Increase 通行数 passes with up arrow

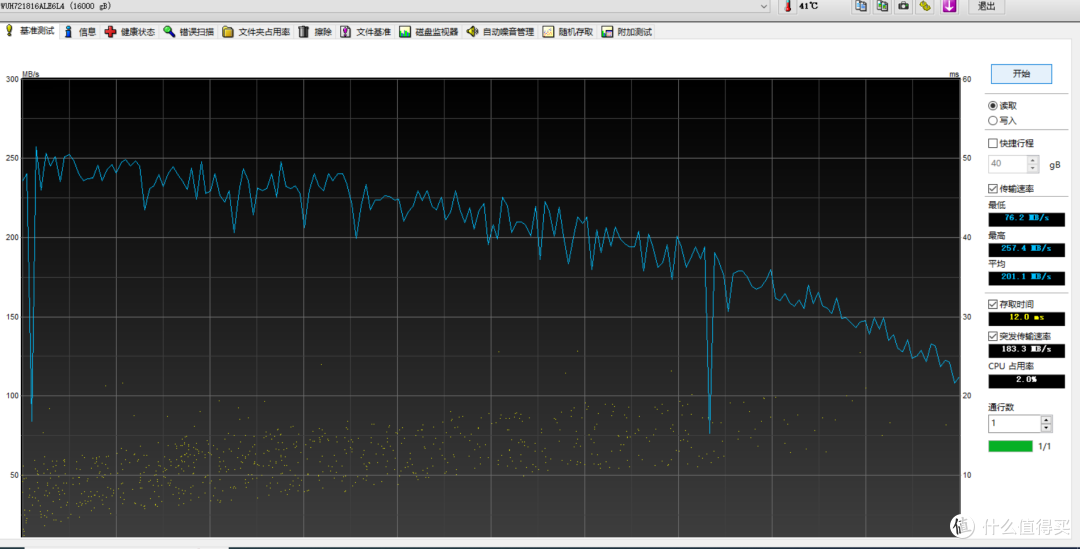point(1046,419)
